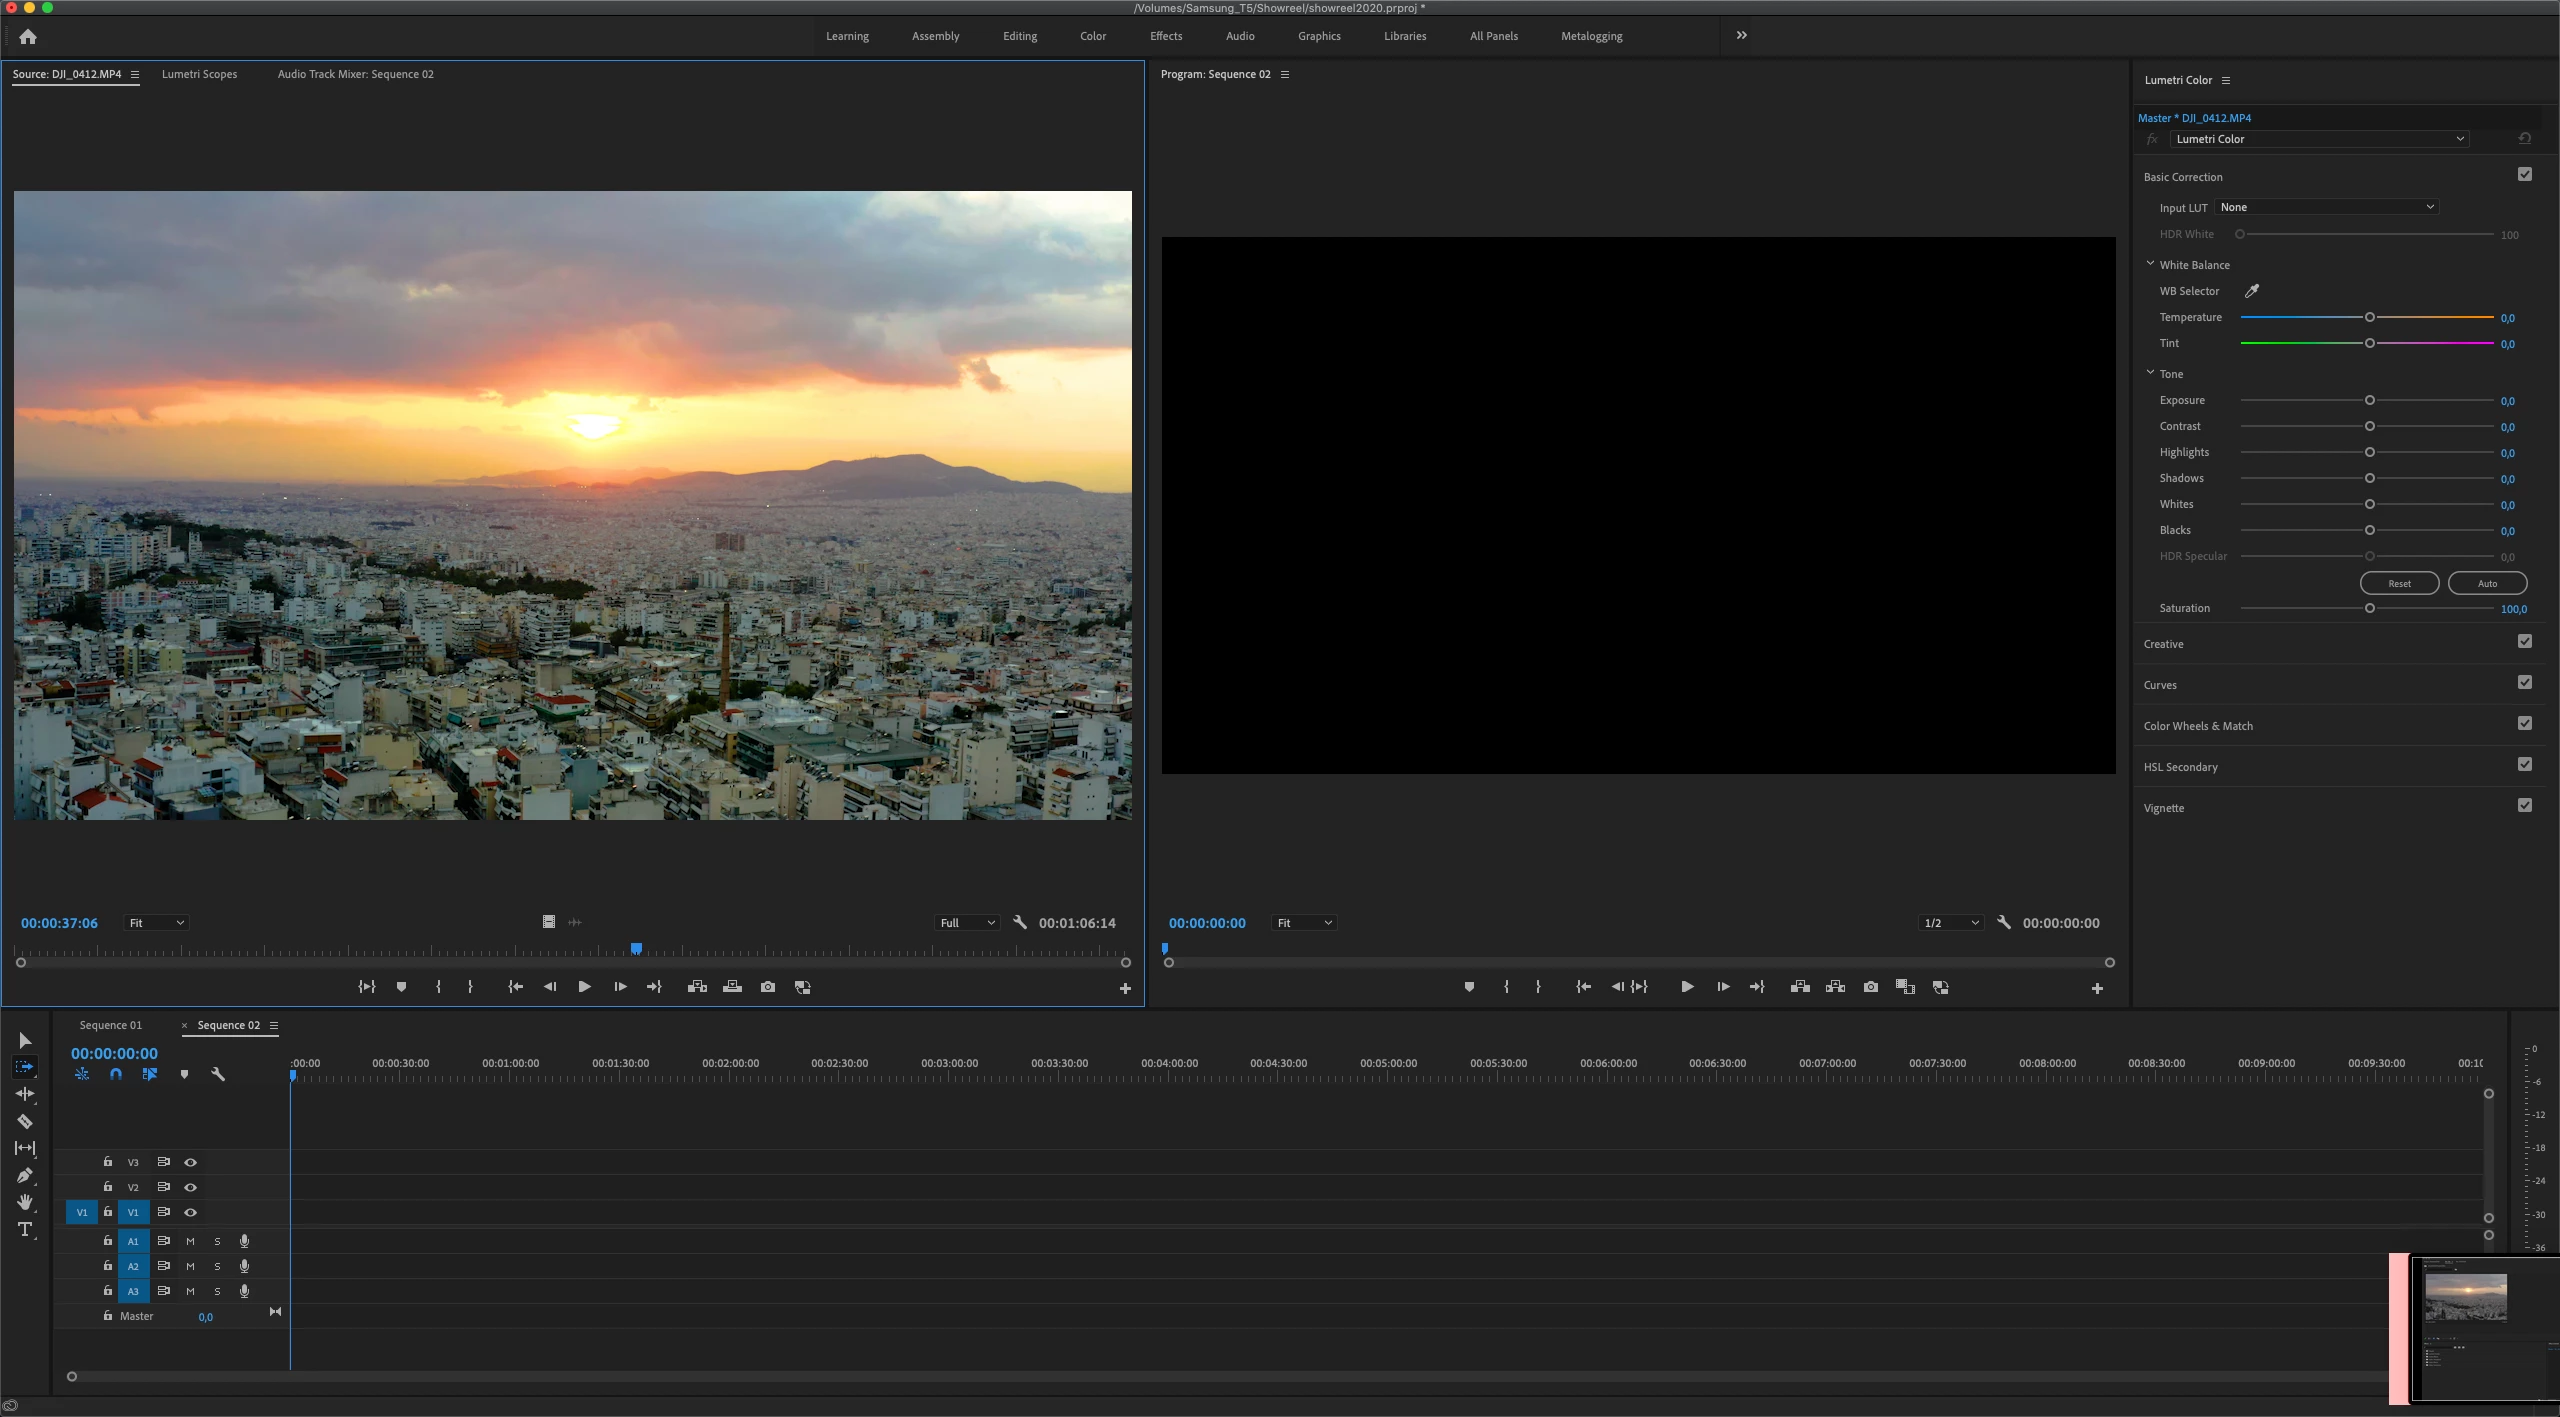
Task: Mute audio track A1
Action: [x=190, y=1241]
